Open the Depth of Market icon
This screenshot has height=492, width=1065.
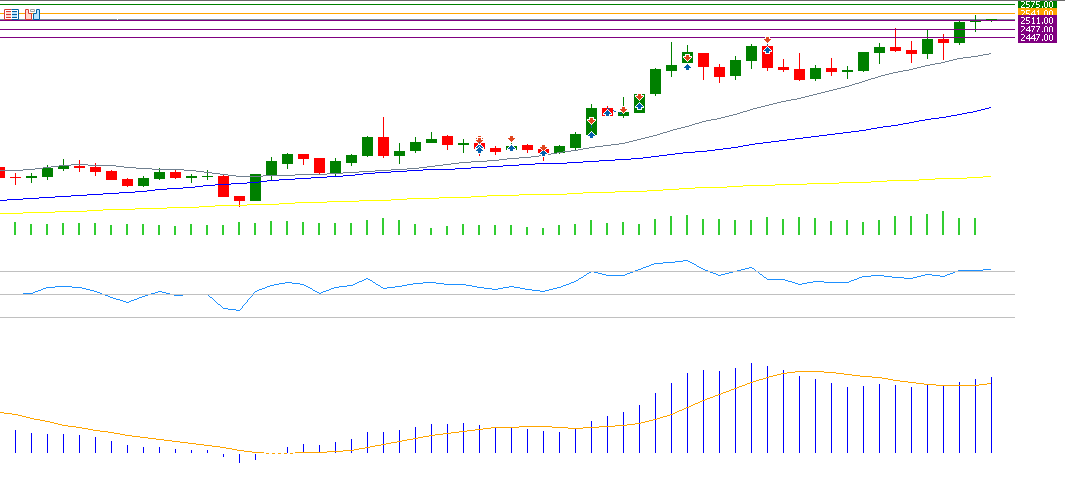[x=32, y=14]
